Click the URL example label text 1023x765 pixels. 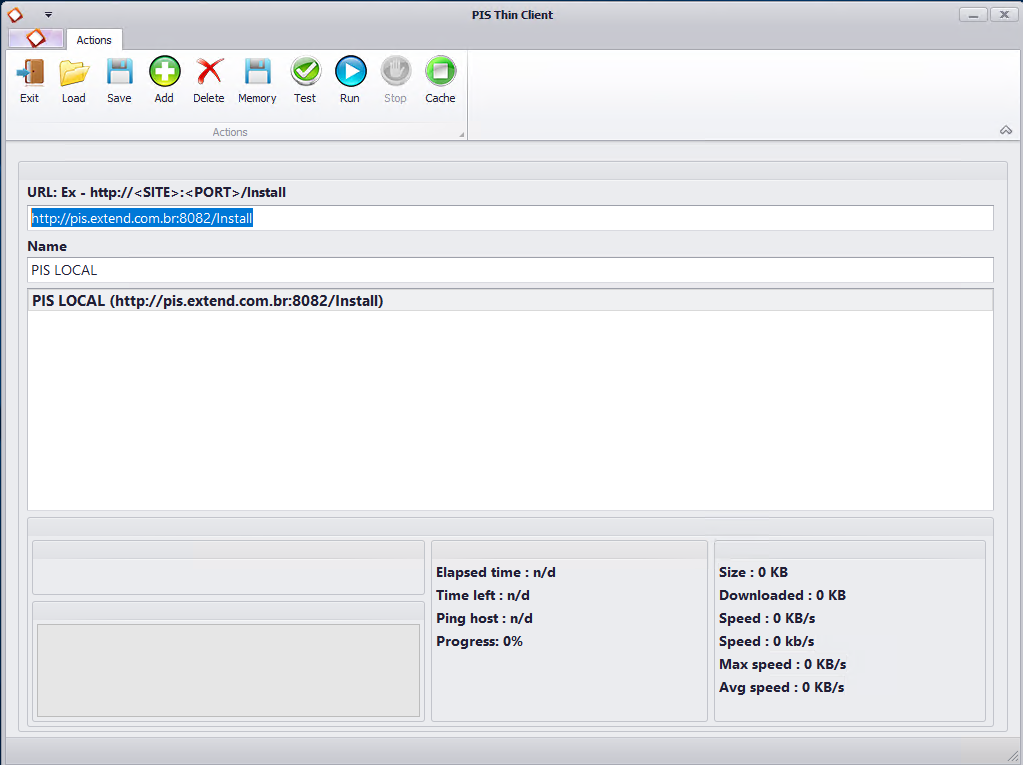pos(157,192)
